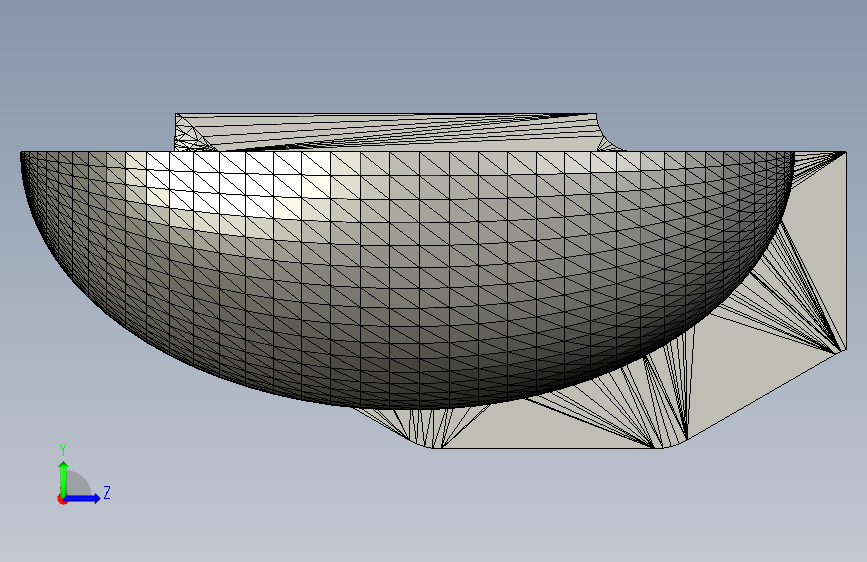
Task: Click the blue Z axis arrow of the triad
Action: [83, 498]
